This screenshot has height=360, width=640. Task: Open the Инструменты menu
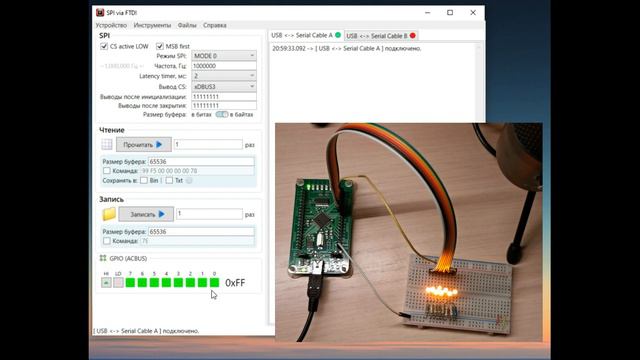point(152,25)
